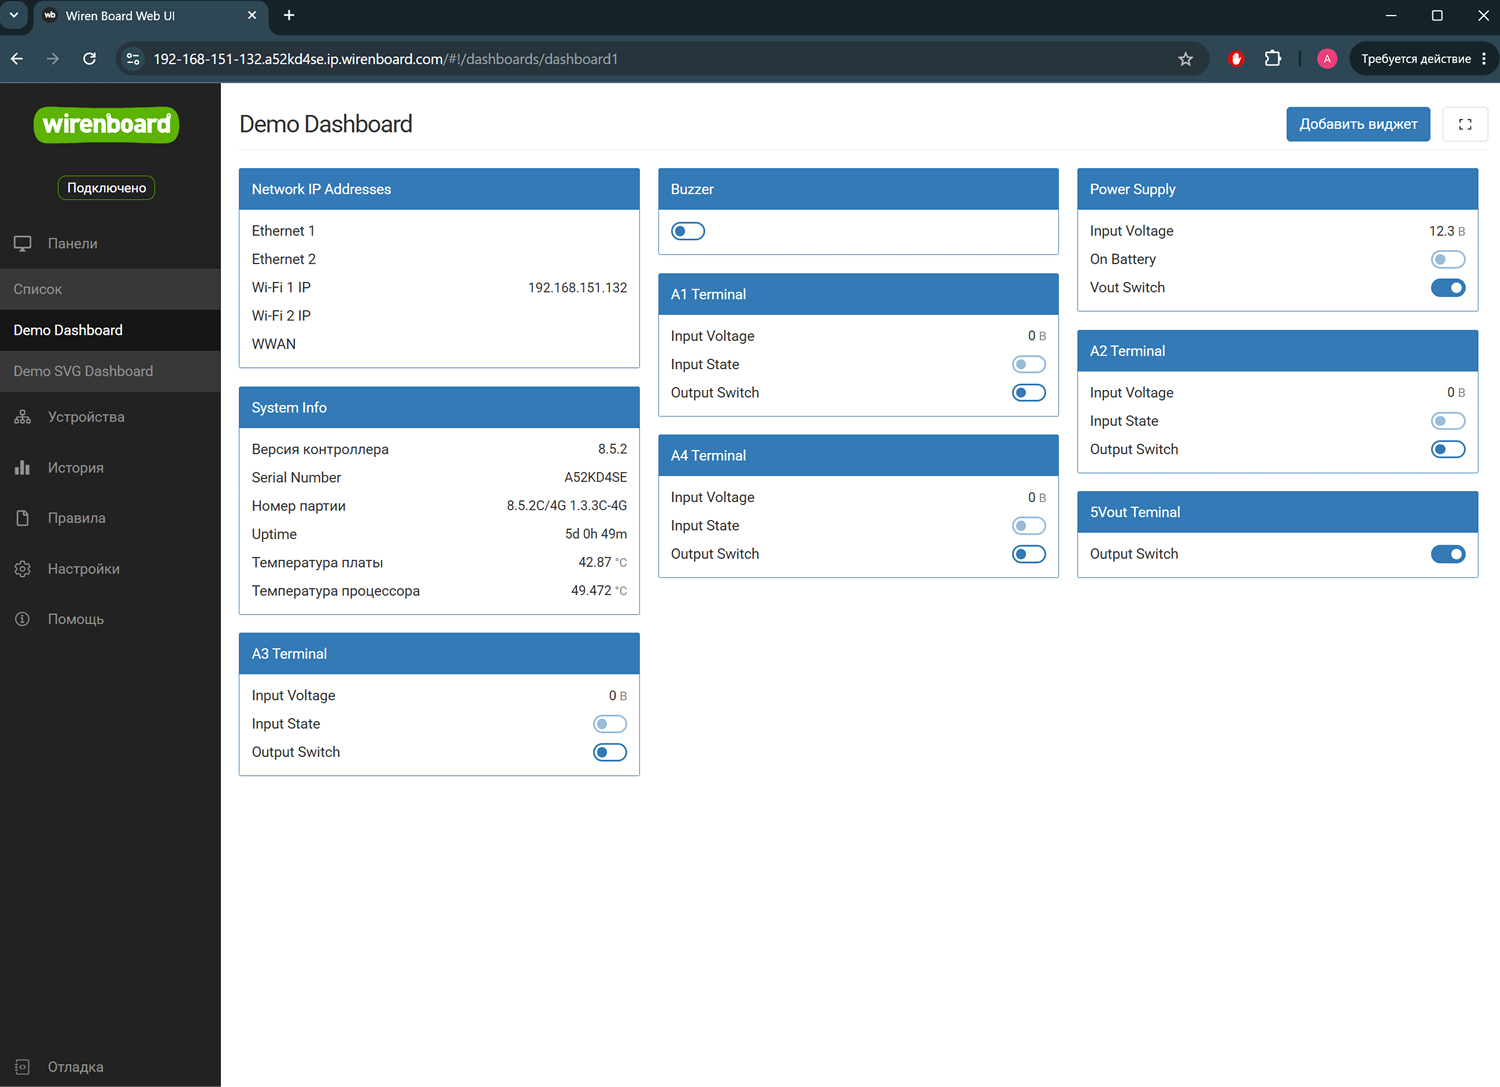This screenshot has height=1087, width=1500.
Task: Click the wirenboard logo
Action: 106,125
